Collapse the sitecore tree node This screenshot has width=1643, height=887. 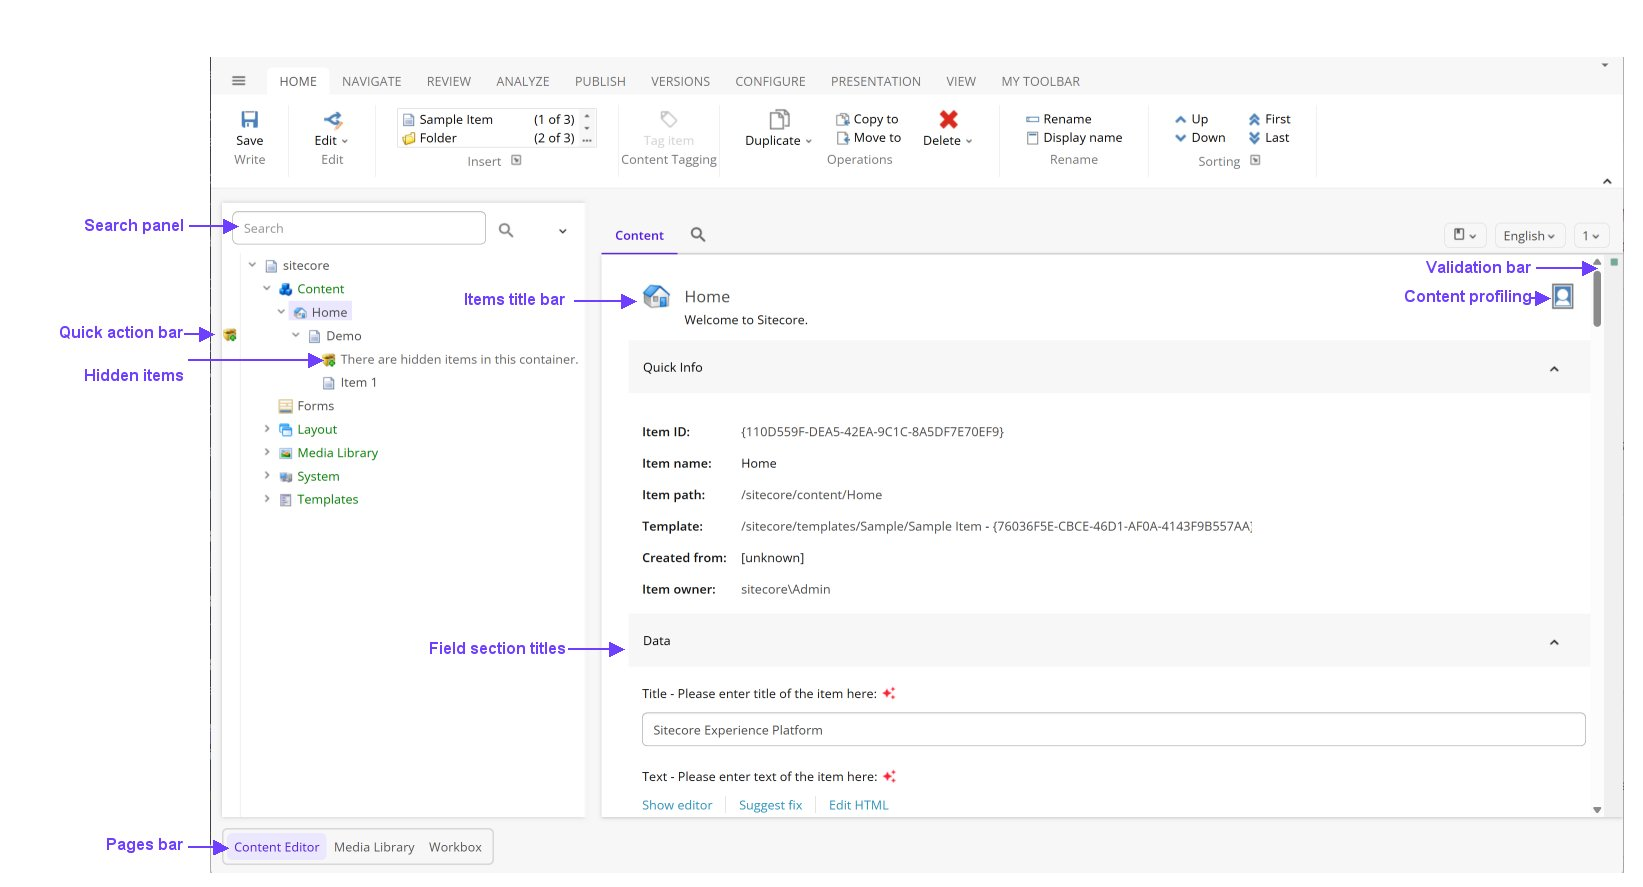[x=253, y=265]
